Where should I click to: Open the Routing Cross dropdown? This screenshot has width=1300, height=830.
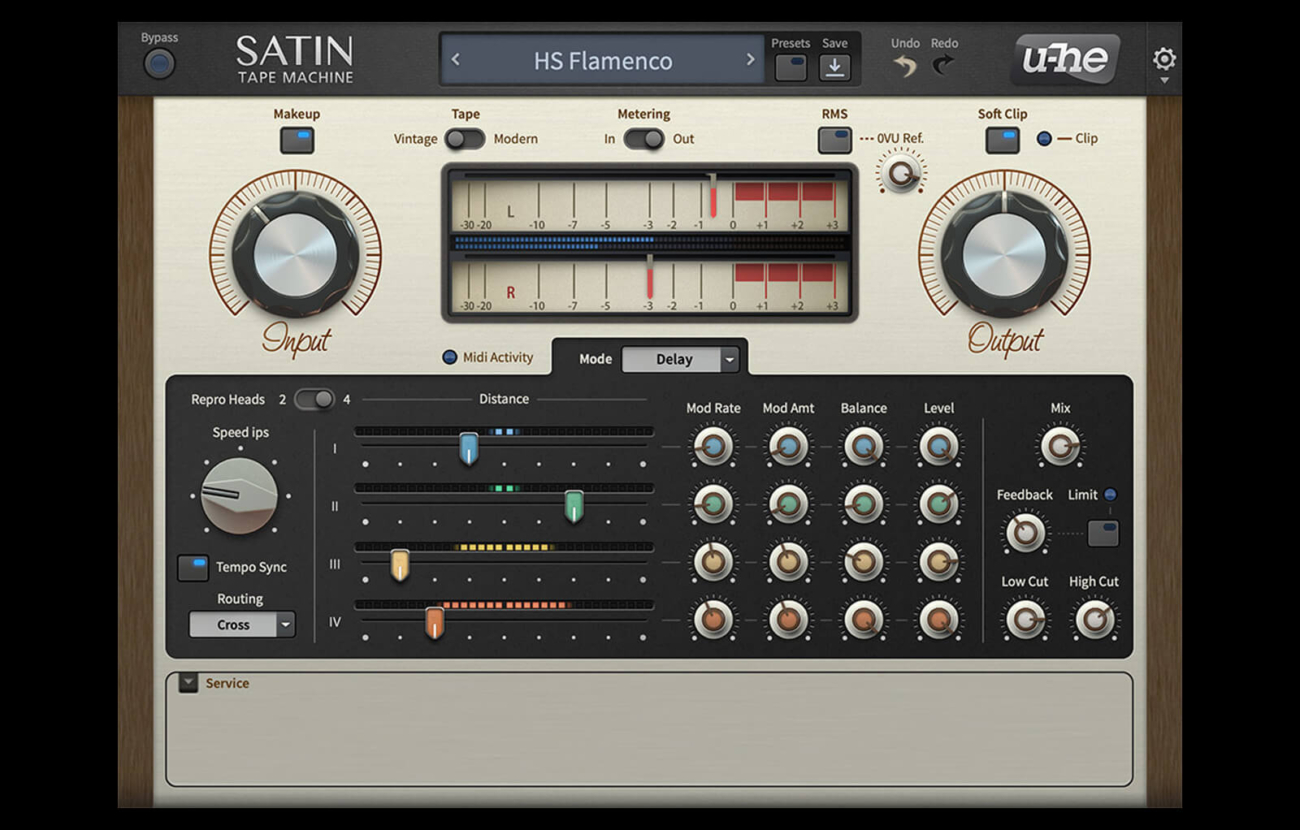[x=242, y=624]
